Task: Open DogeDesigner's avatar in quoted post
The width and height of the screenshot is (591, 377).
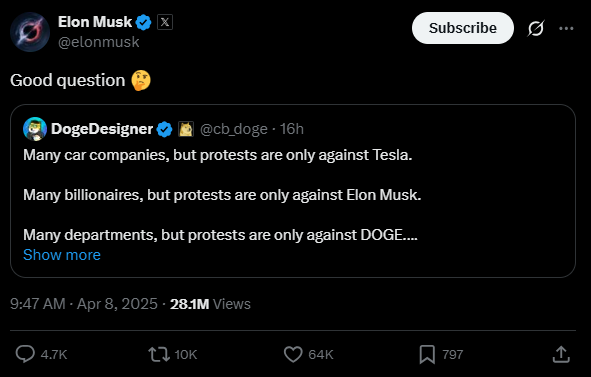Action: coord(35,129)
